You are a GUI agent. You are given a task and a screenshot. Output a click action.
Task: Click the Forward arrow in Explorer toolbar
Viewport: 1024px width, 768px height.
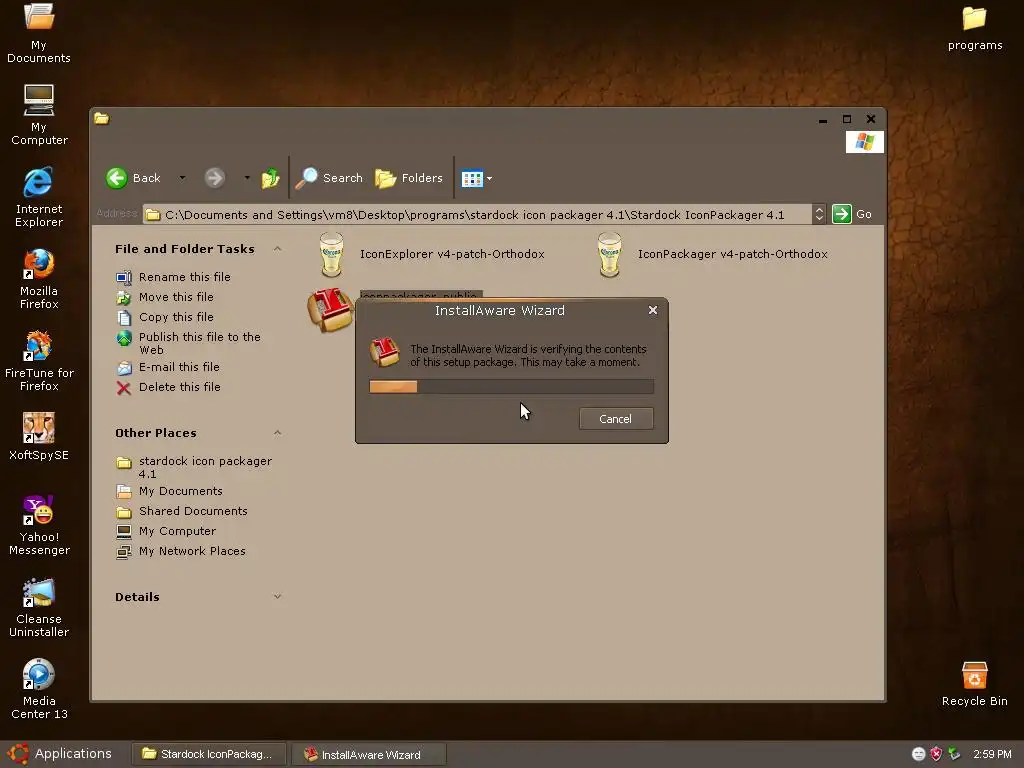[214, 178]
